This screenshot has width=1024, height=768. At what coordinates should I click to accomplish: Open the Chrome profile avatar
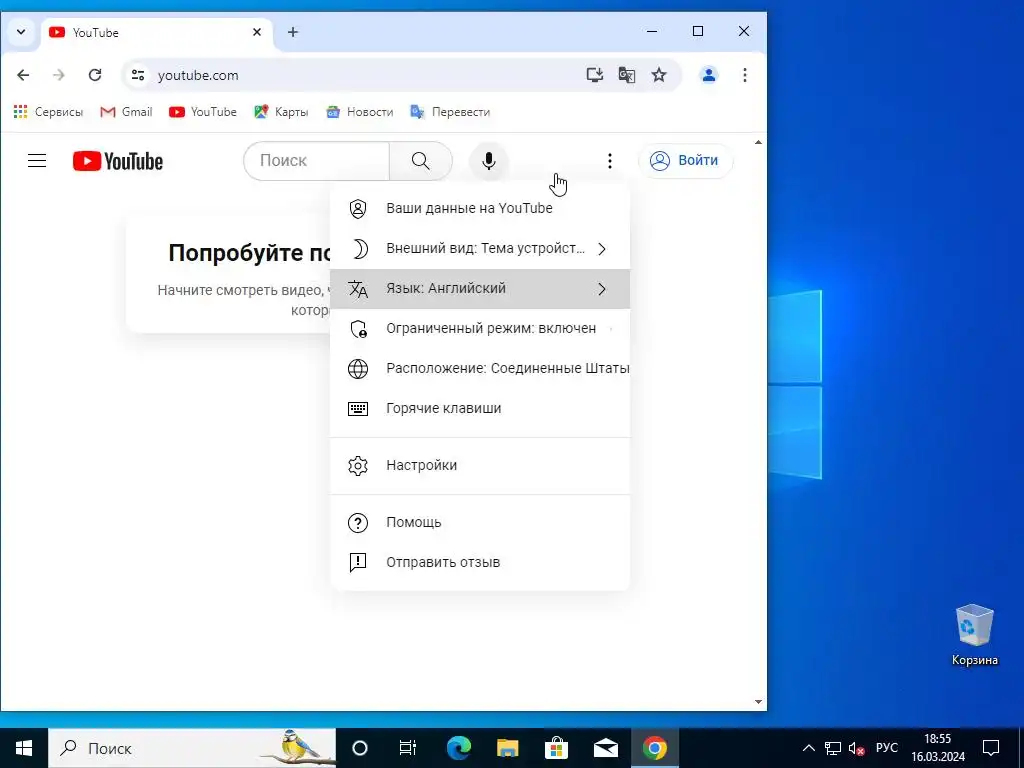click(709, 75)
